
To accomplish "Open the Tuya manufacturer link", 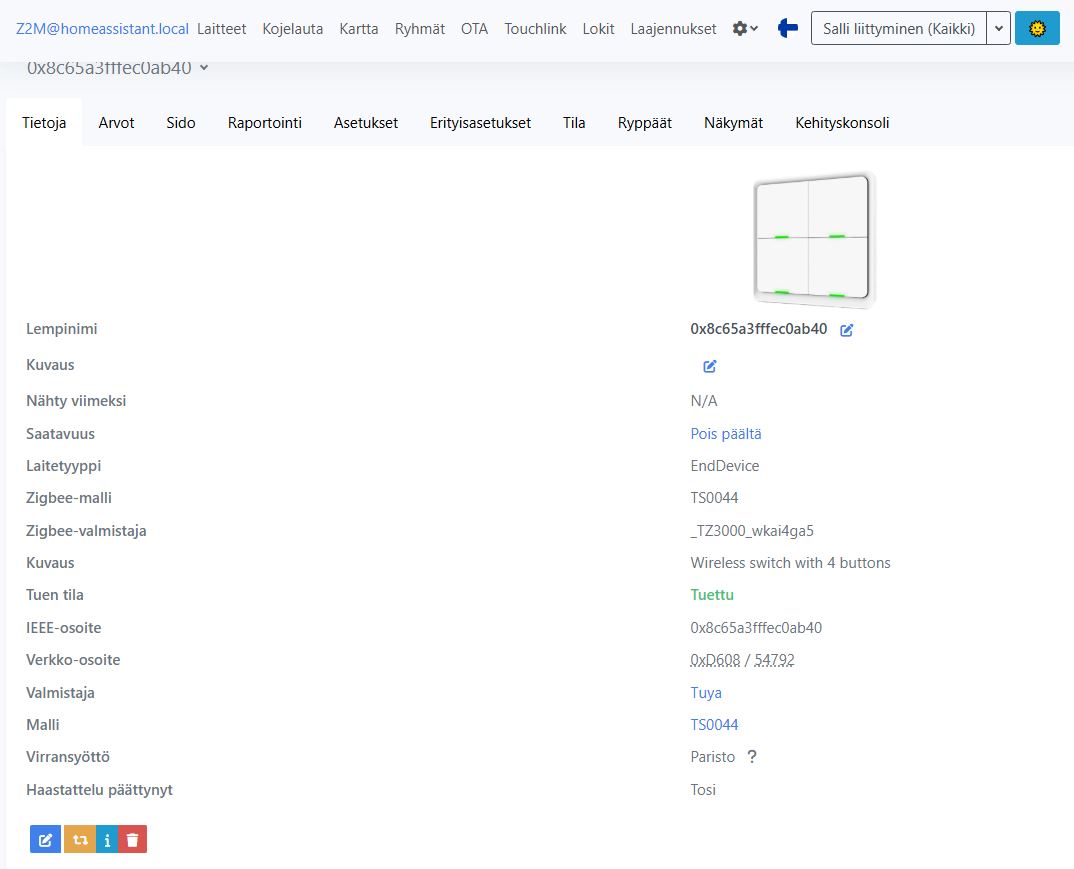I will [706, 692].
